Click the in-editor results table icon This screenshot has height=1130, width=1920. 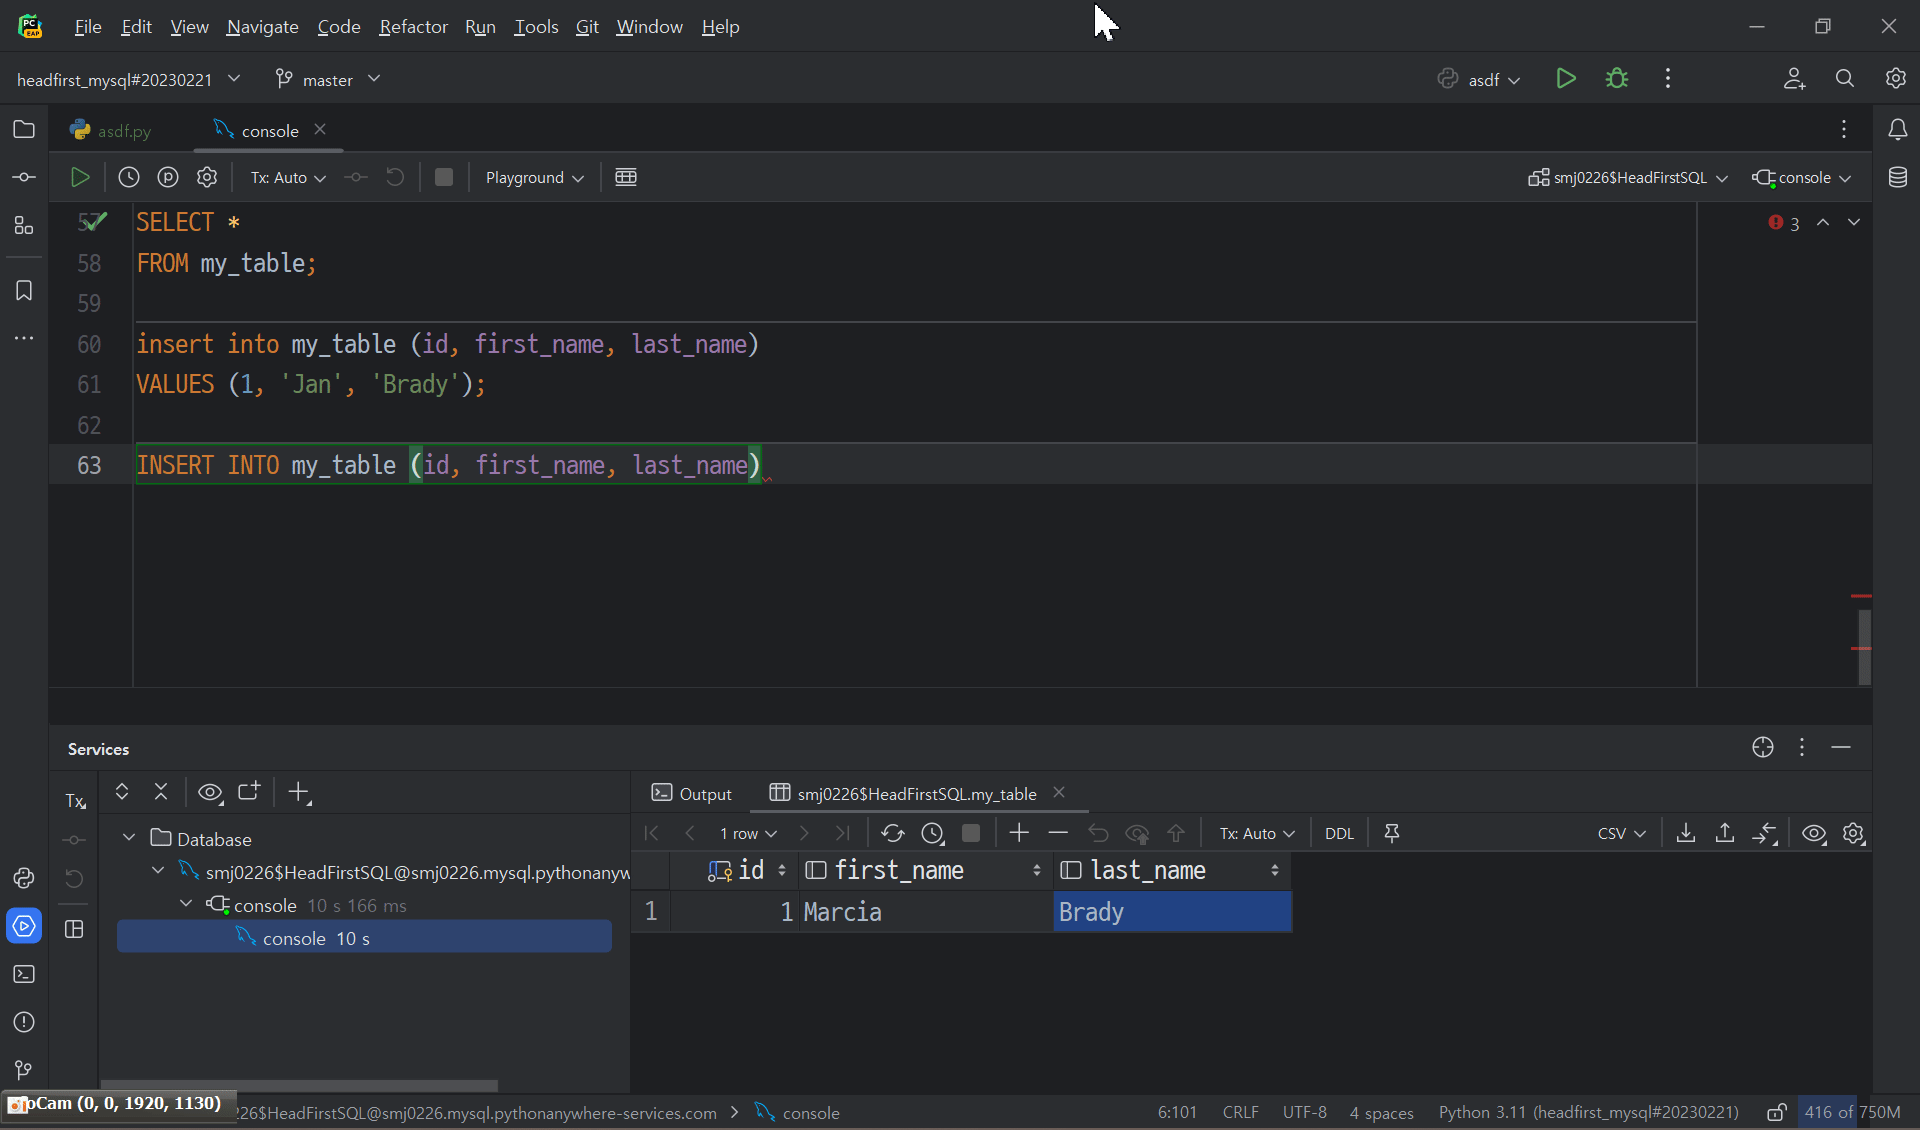tap(626, 177)
